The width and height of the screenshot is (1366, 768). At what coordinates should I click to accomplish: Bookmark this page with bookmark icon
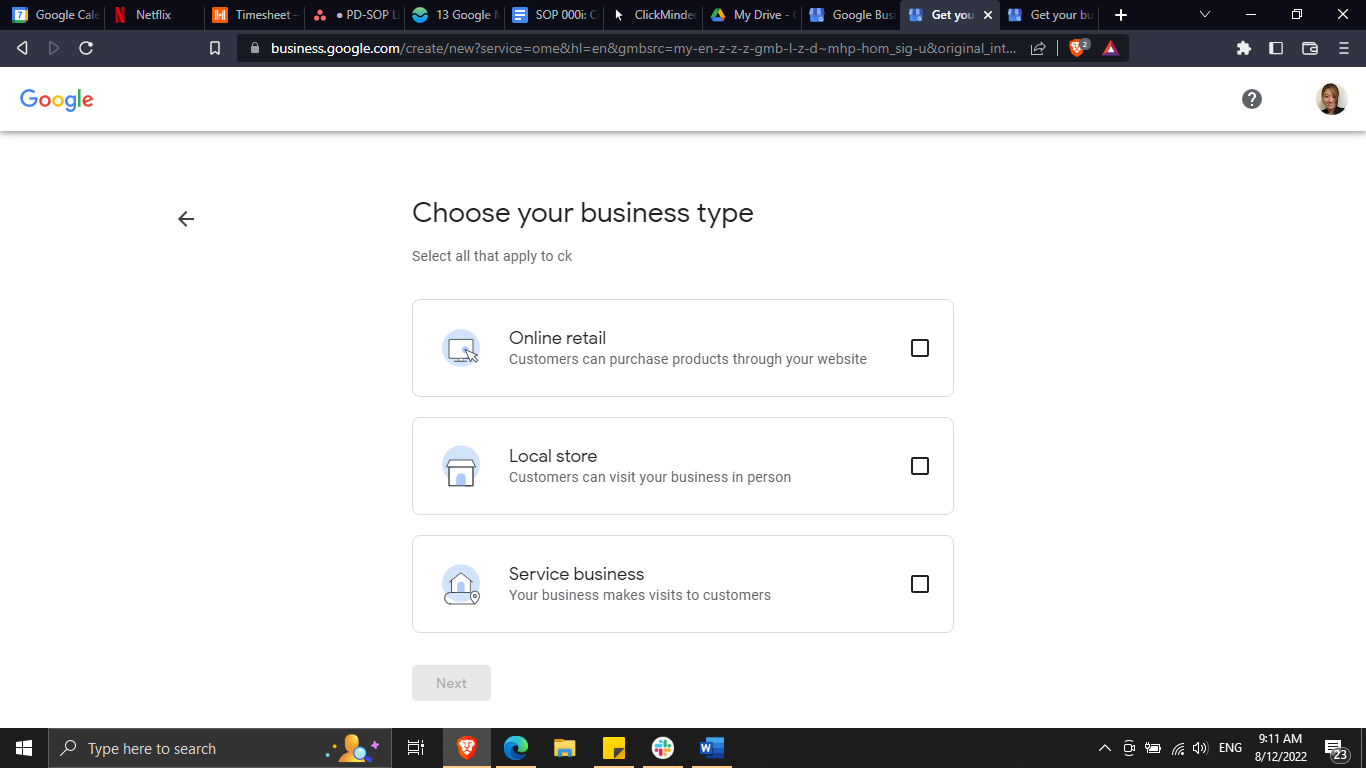coord(215,48)
